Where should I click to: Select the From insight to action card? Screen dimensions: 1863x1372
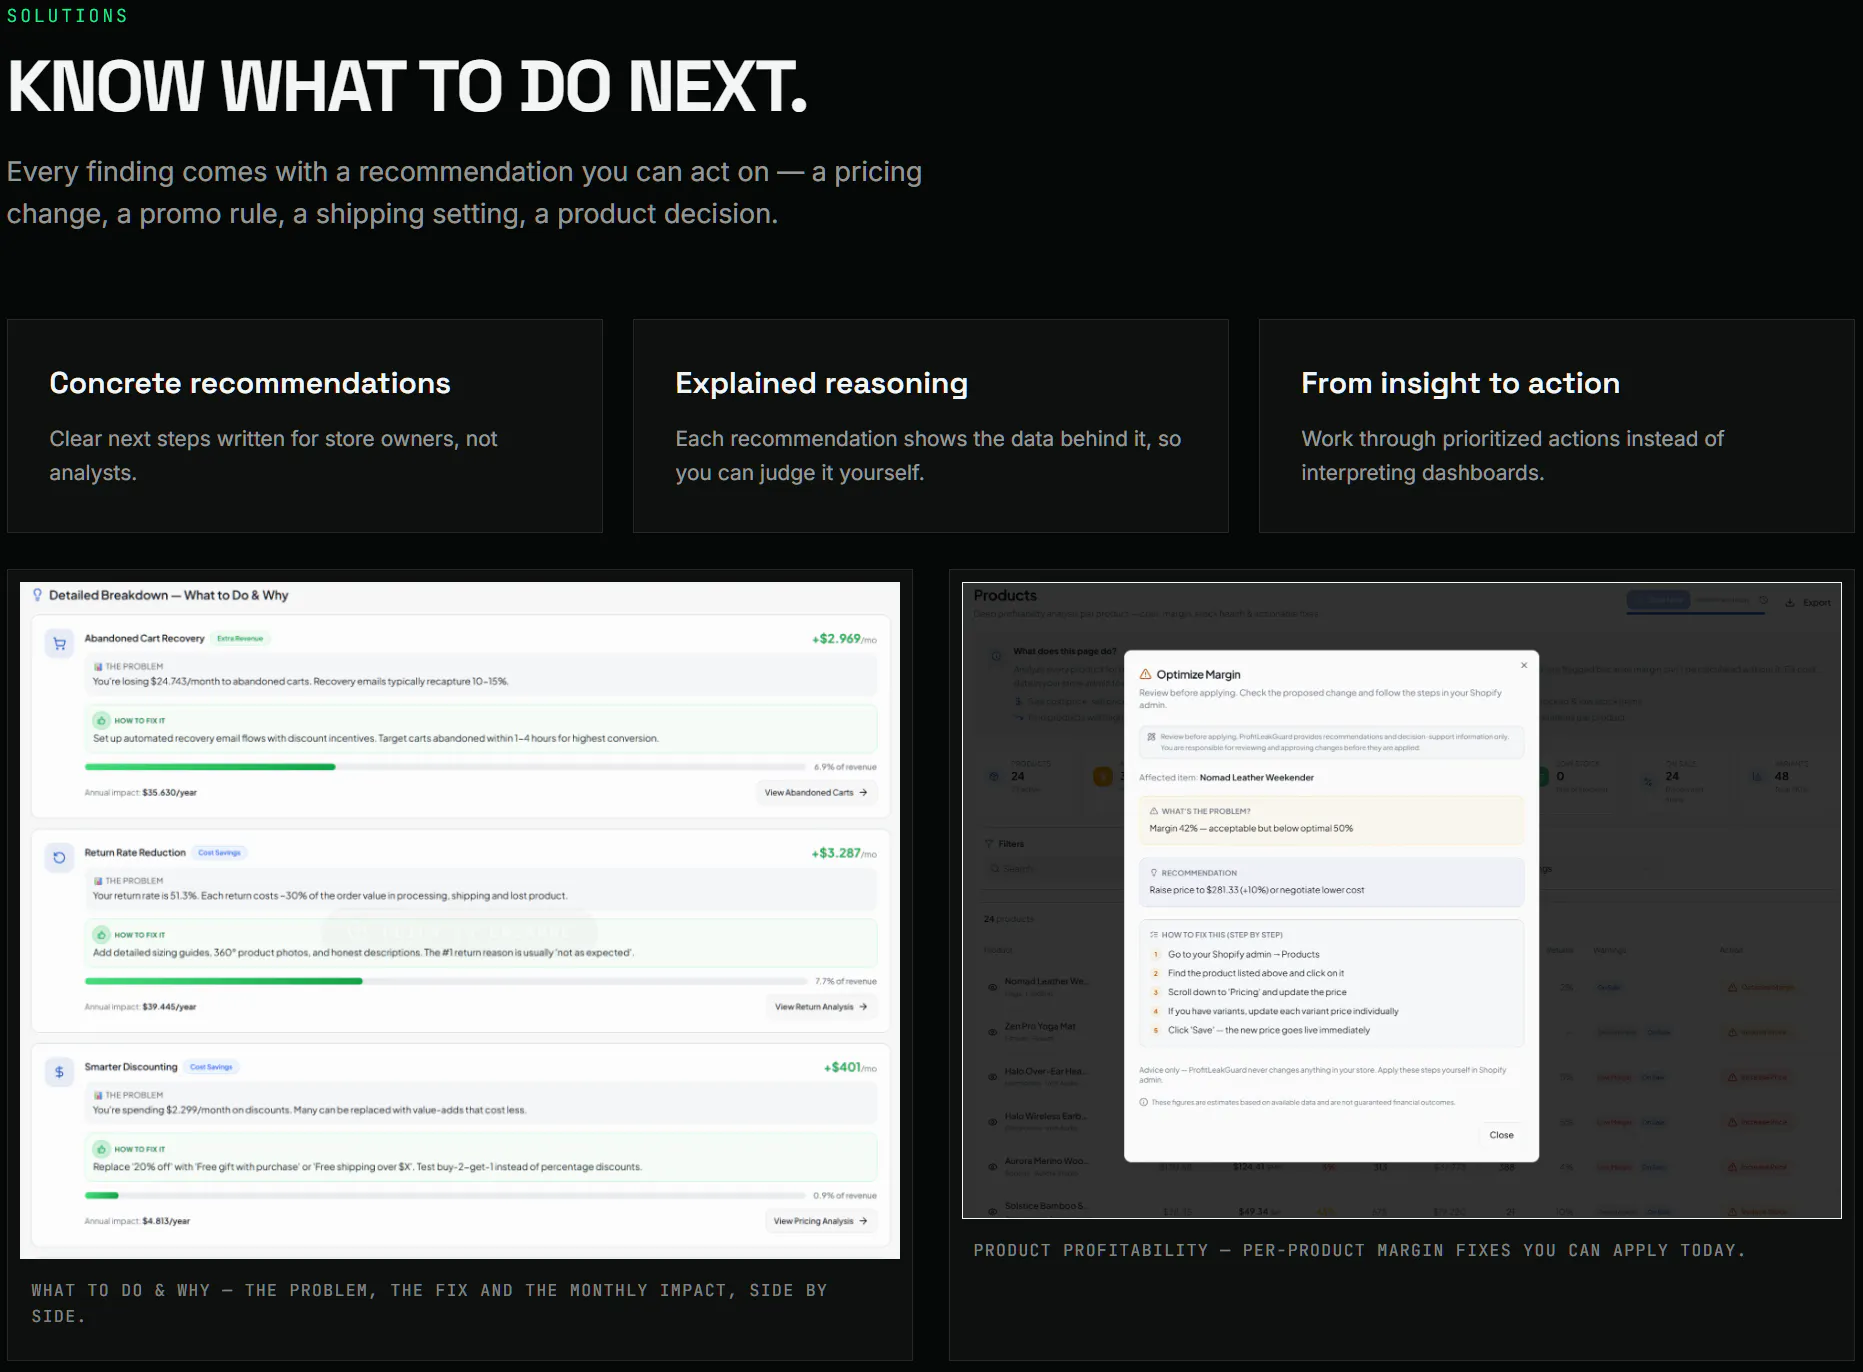tap(1557, 426)
